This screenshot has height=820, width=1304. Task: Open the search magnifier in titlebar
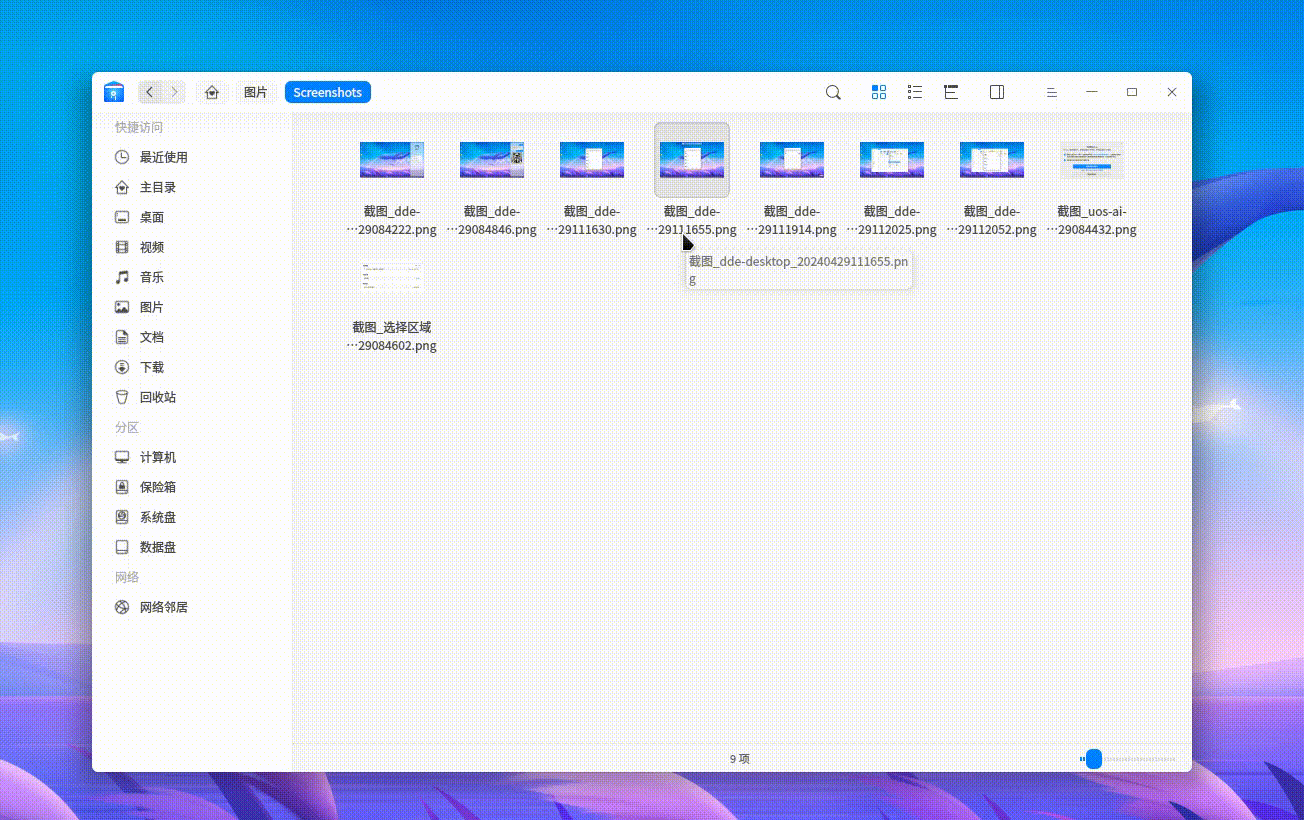(833, 92)
